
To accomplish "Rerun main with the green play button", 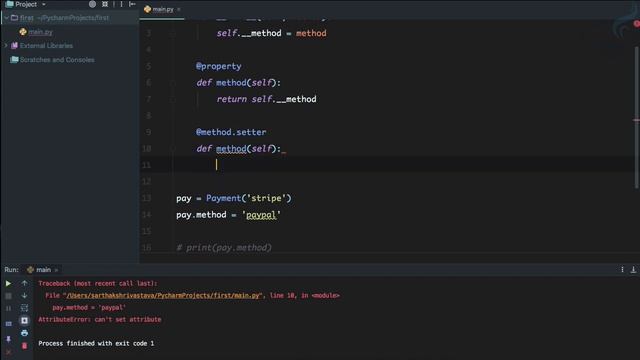I will click(x=8, y=283).
